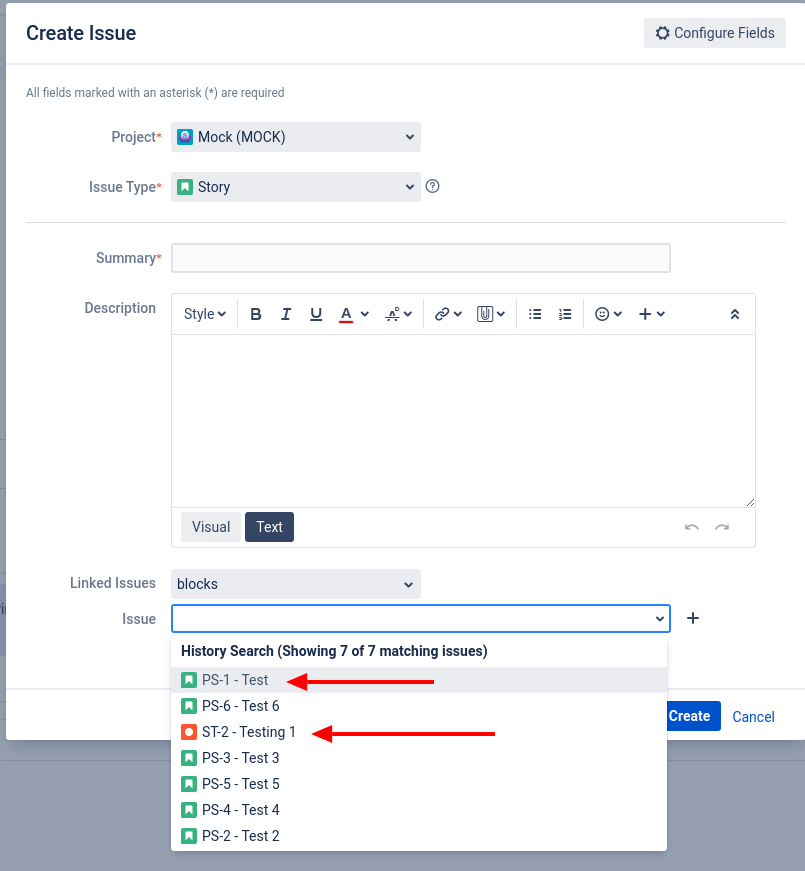This screenshot has height=871, width=805.
Task: Open the Issue Type dropdown showing Story
Action: [x=296, y=187]
